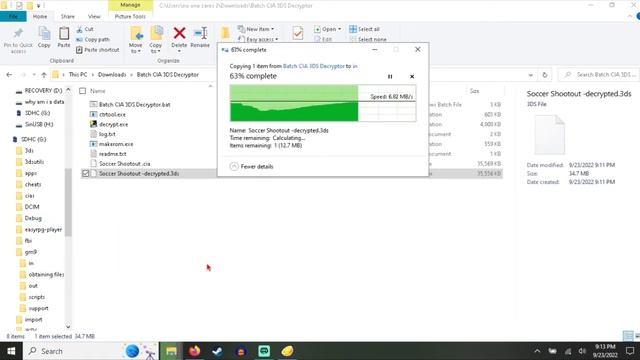Viewport: 640px width, 360px height.
Task: Sort files by the Name column
Action: [98, 91]
